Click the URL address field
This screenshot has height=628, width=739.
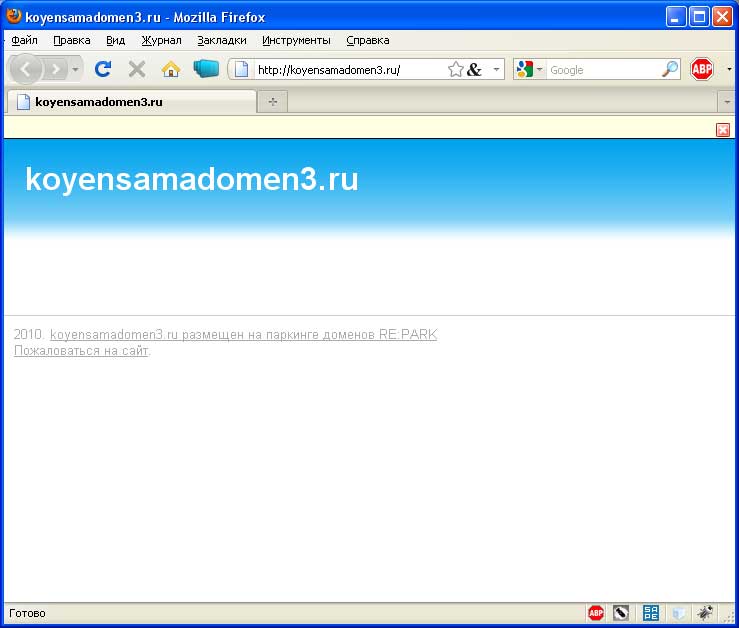click(x=350, y=70)
